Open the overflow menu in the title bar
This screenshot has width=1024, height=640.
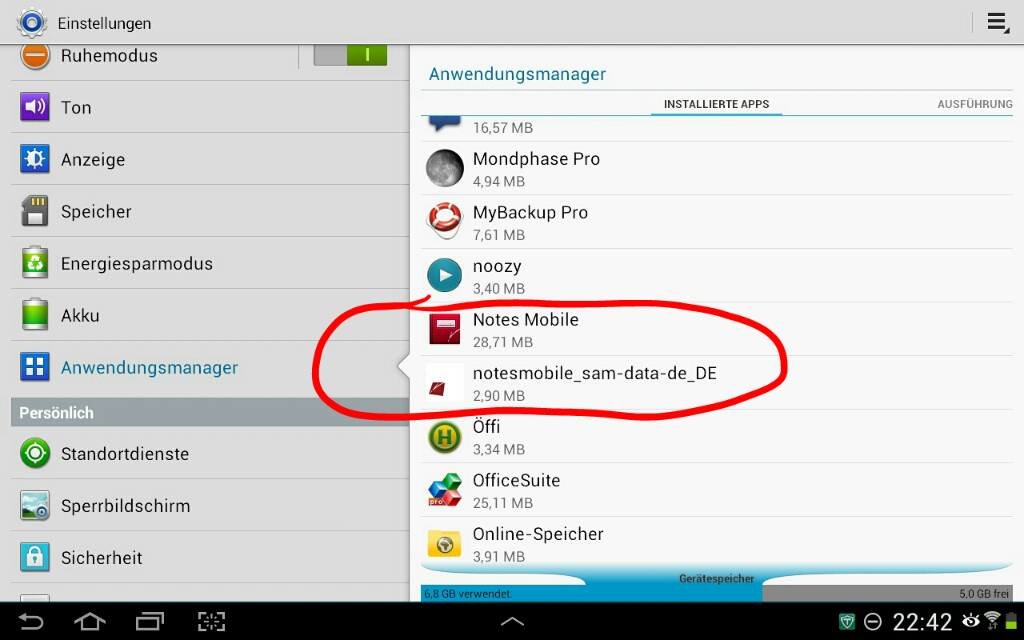pos(997,23)
